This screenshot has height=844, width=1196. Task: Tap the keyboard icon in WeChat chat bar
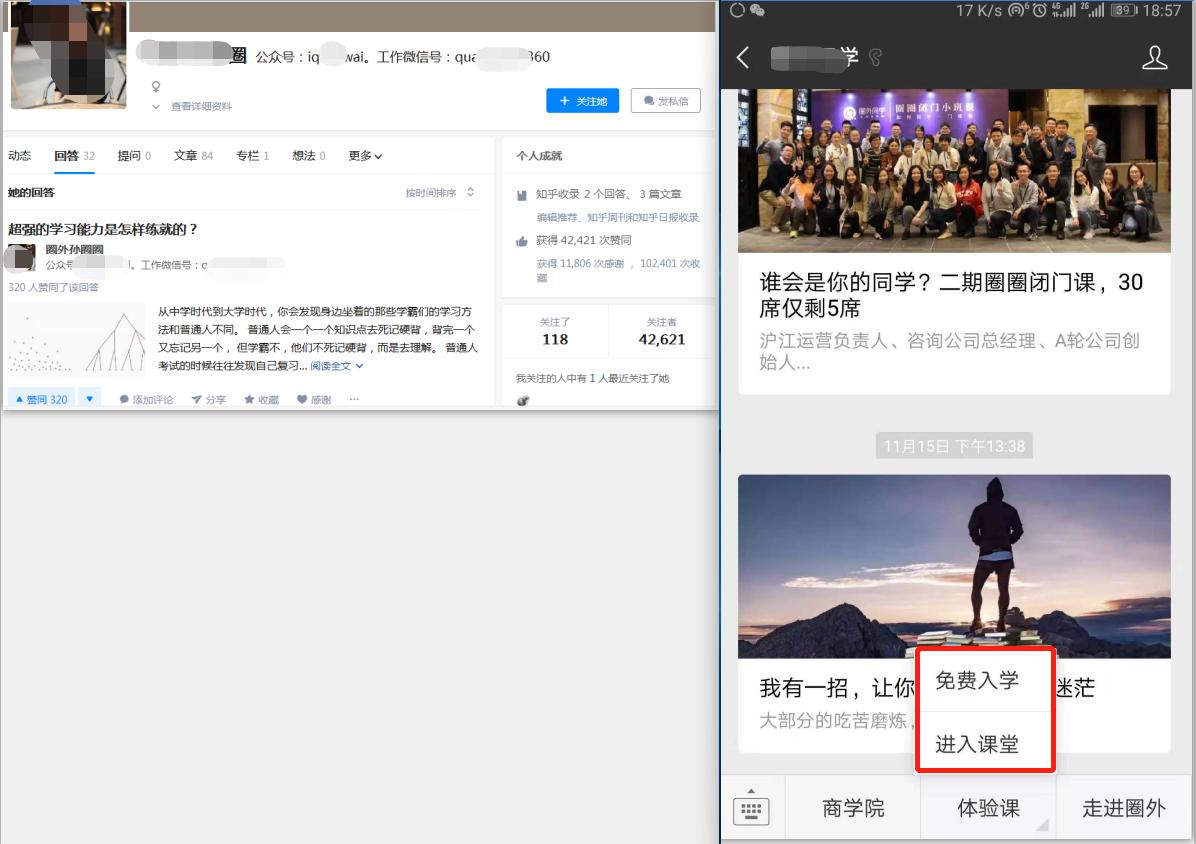pyautogui.click(x=752, y=808)
